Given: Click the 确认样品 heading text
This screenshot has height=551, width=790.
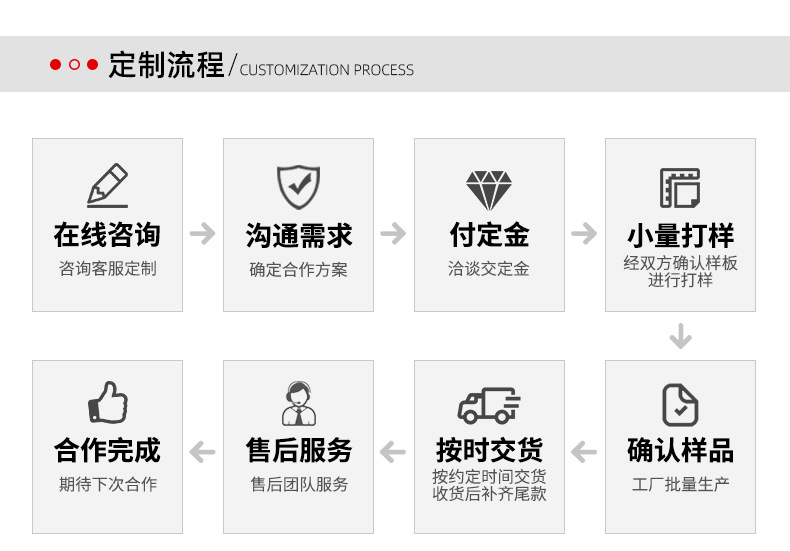Looking at the screenshot, I should pyautogui.click(x=680, y=451).
